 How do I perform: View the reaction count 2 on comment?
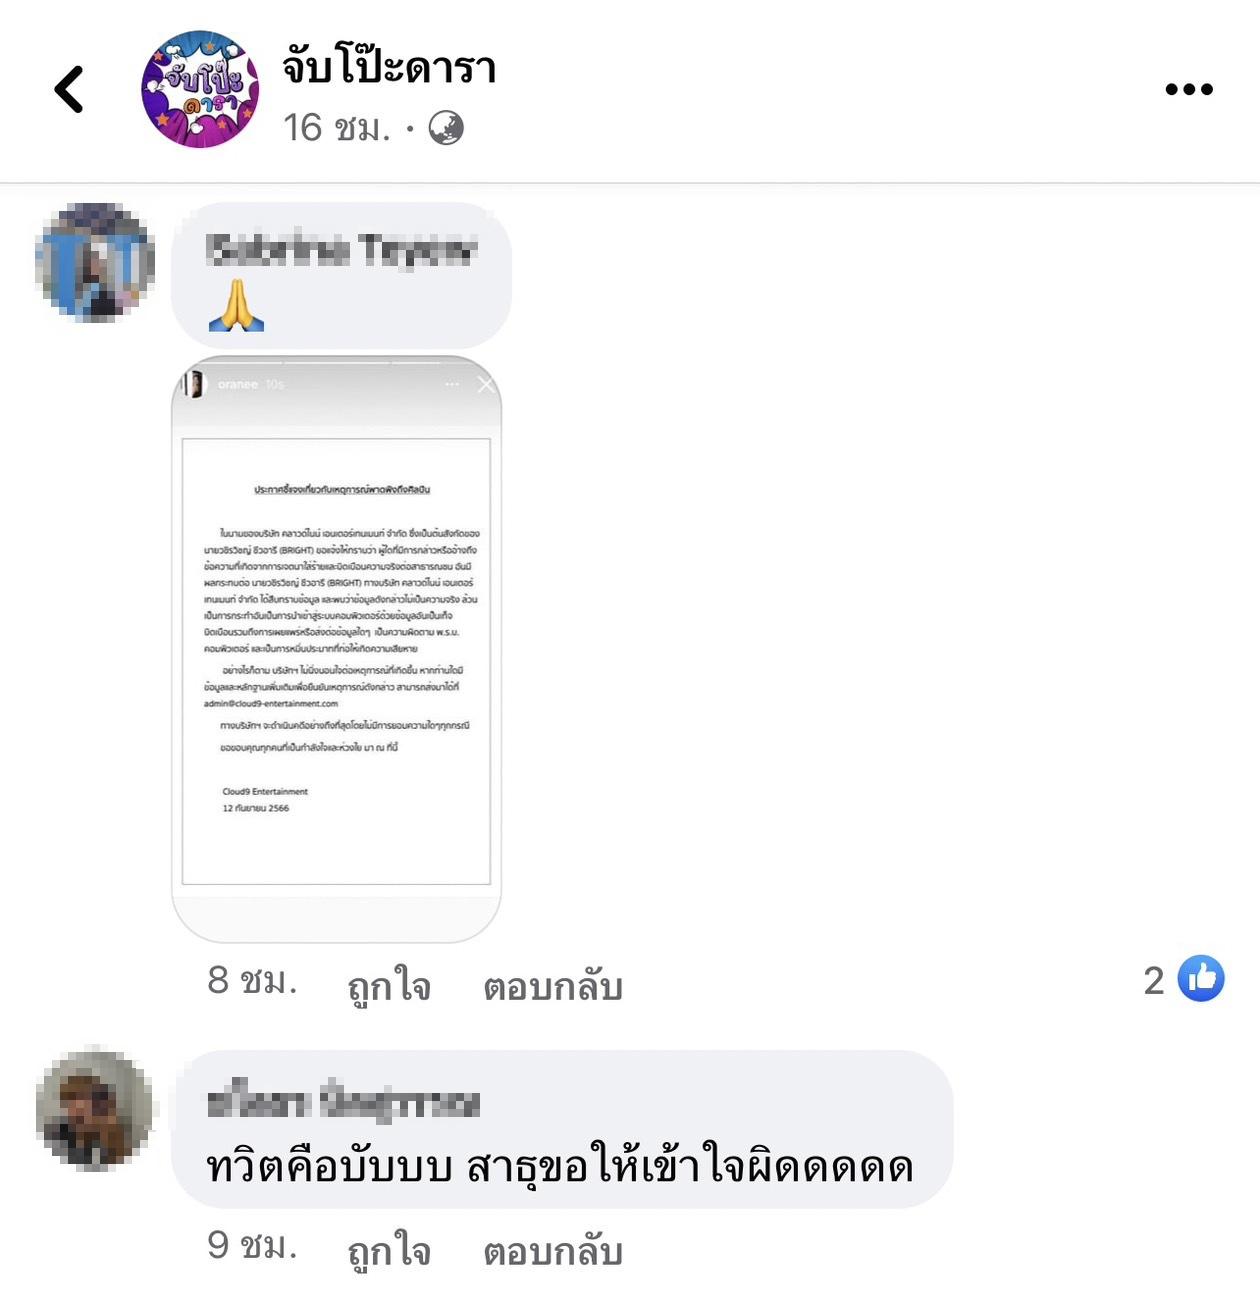pos(1154,980)
